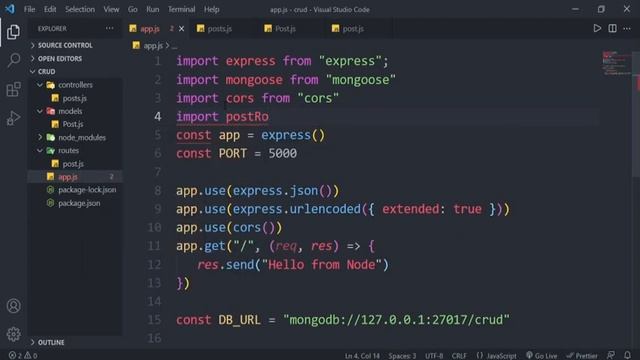Open editor More Actions ellipsis
The image size is (640, 360).
point(627,29)
